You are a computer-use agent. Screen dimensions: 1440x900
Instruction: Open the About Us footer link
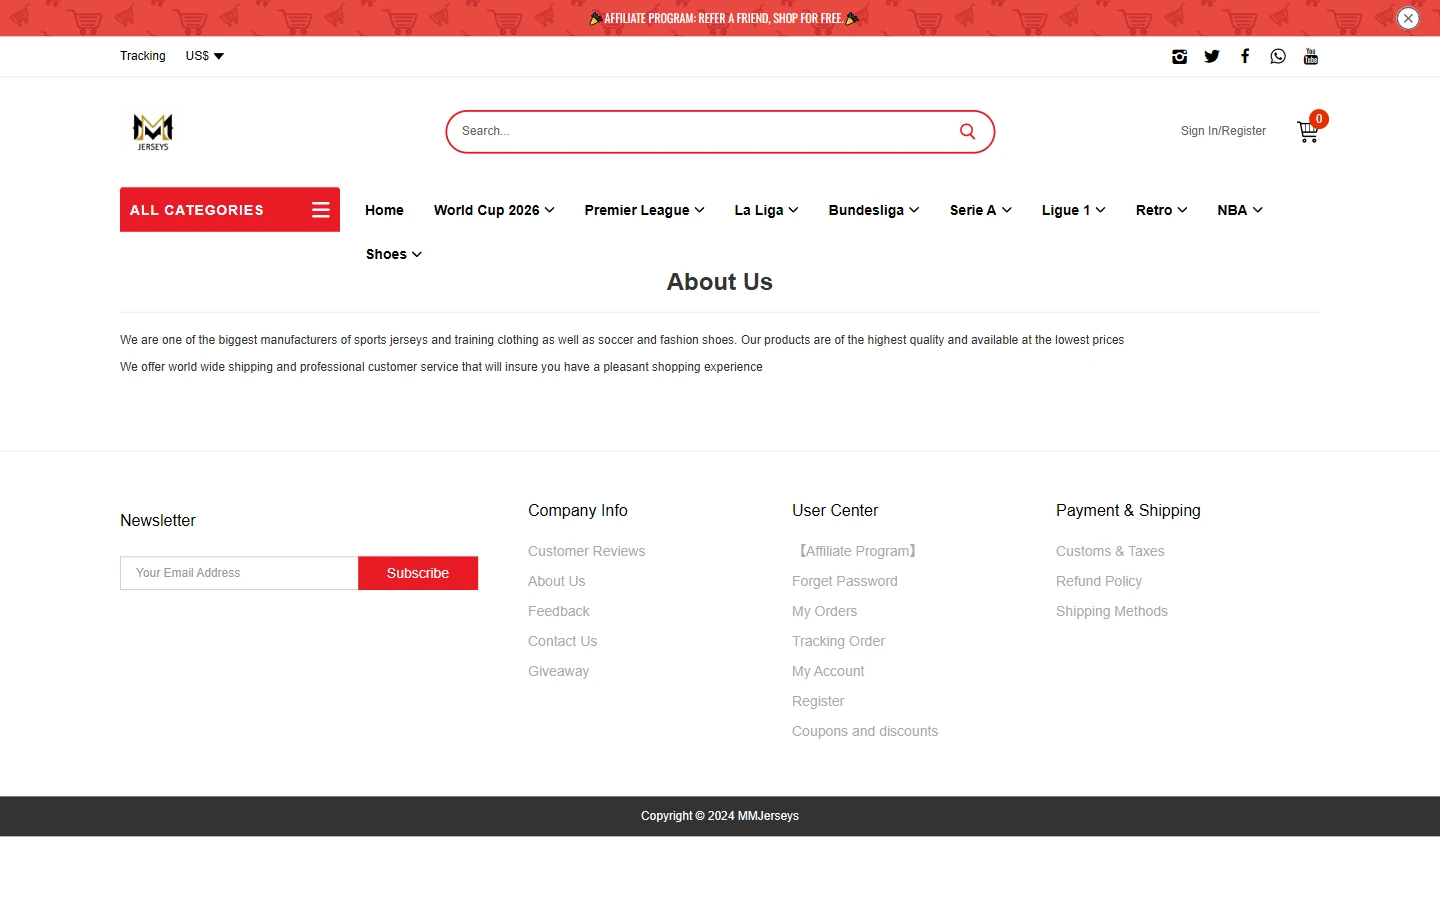tap(557, 581)
